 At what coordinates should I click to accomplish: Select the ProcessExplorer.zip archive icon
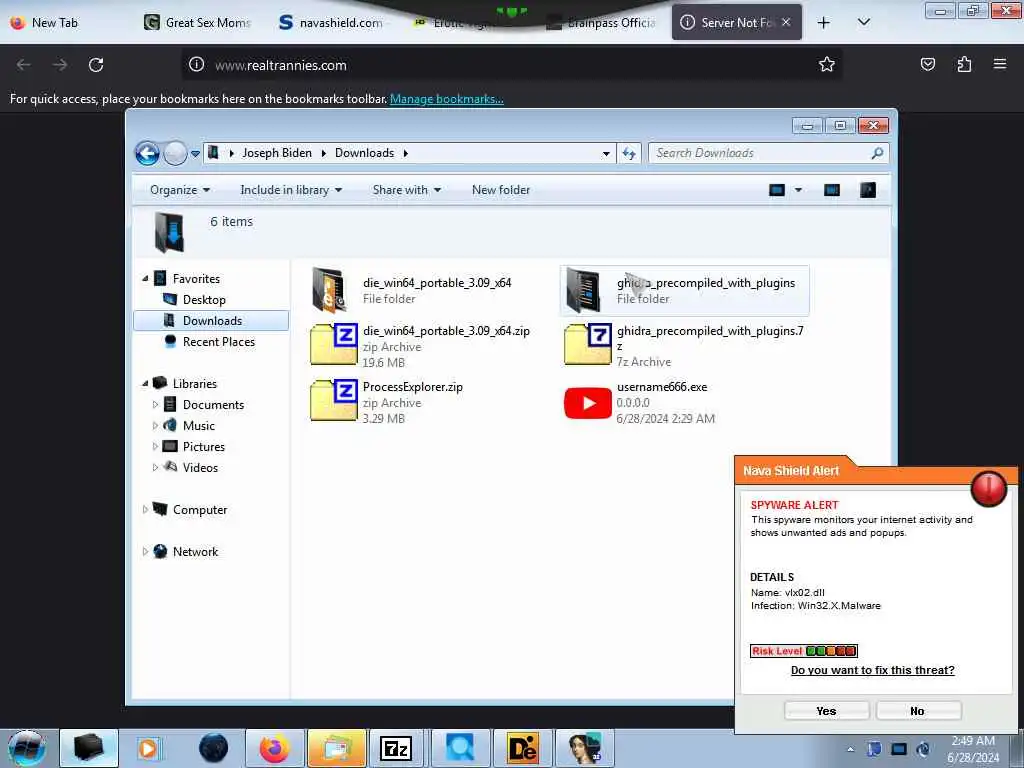pos(334,400)
